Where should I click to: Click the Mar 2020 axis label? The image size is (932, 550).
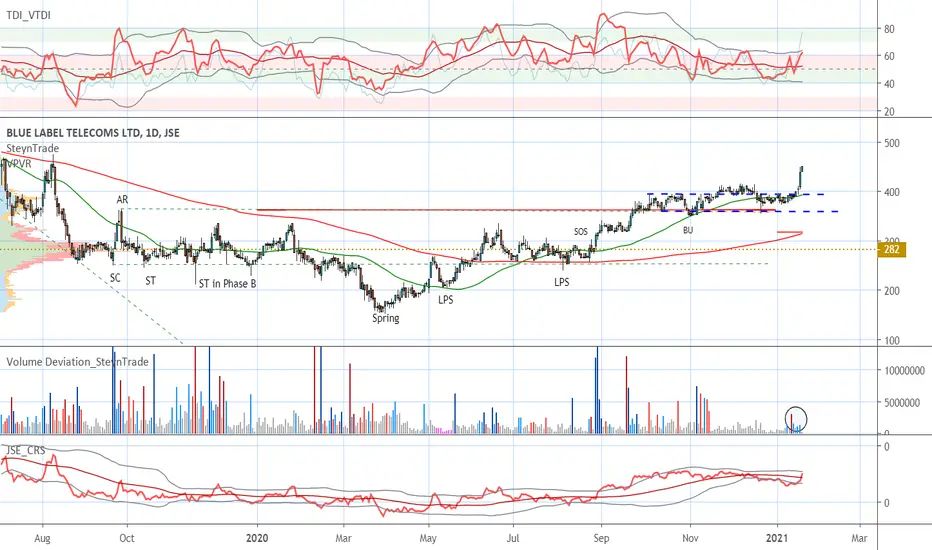344,539
